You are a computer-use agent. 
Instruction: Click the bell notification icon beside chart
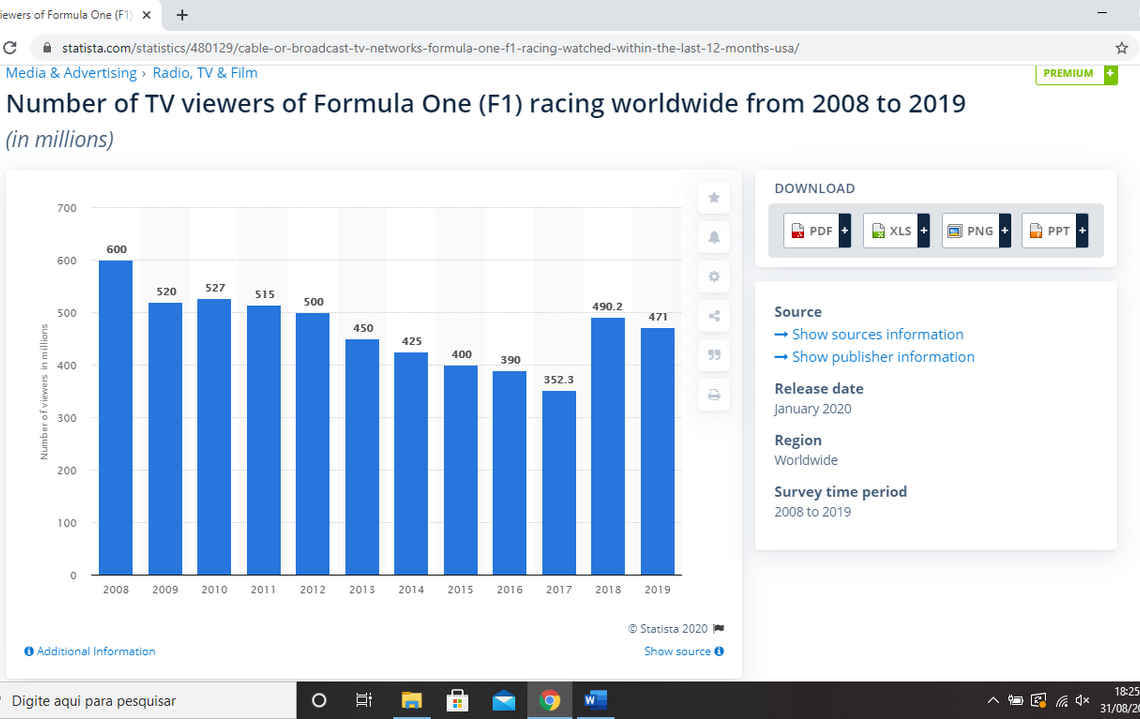click(x=714, y=237)
